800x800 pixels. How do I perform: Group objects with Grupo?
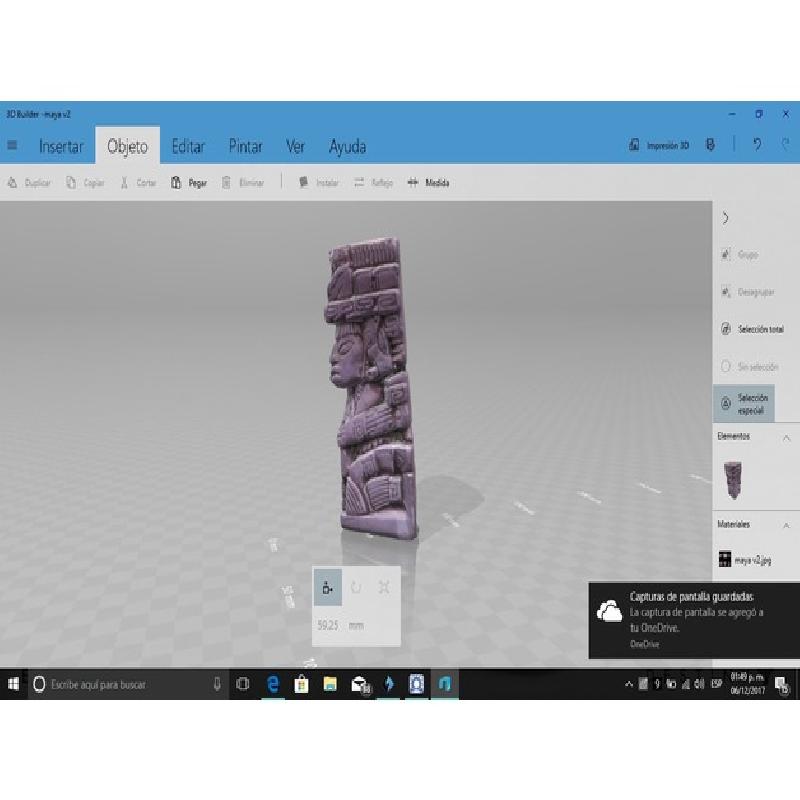(x=740, y=254)
